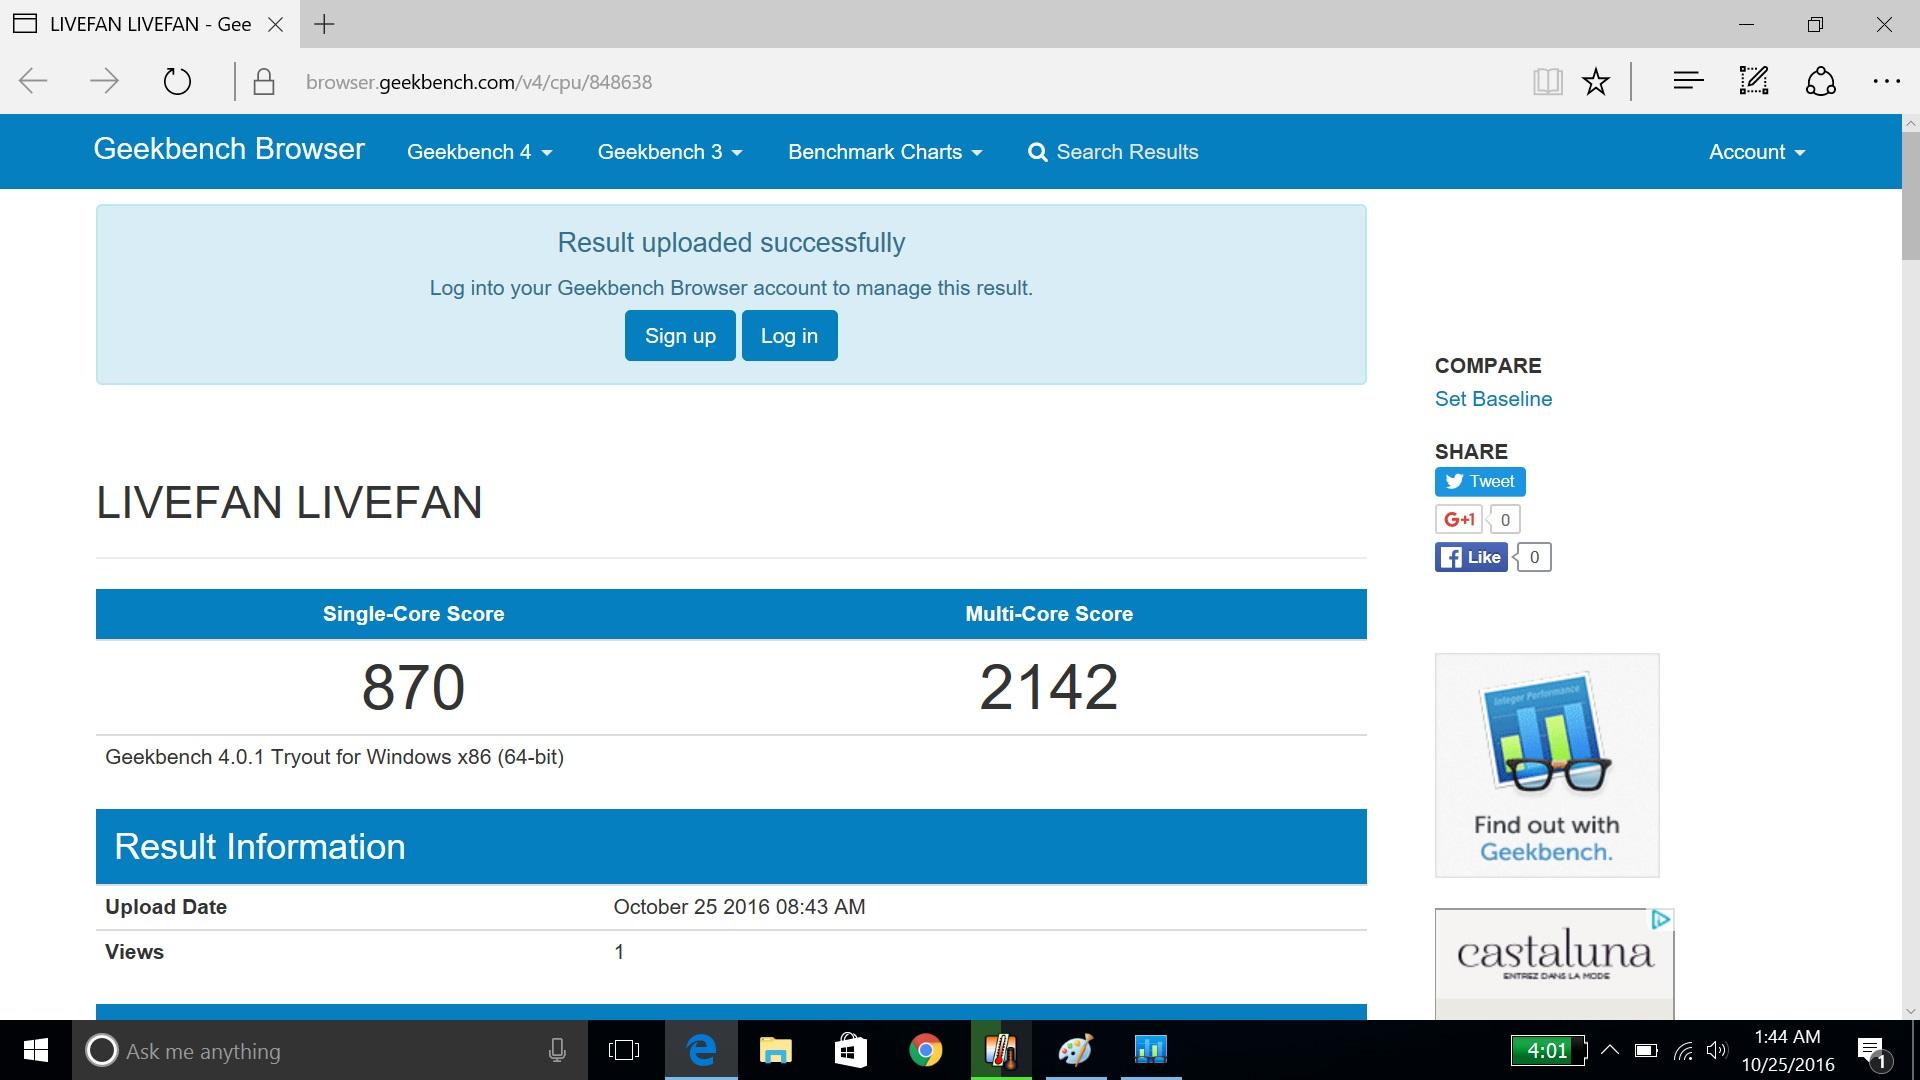Open the Paint palette taskbar icon
Screen dimensions: 1920x1080
[1076, 1050]
